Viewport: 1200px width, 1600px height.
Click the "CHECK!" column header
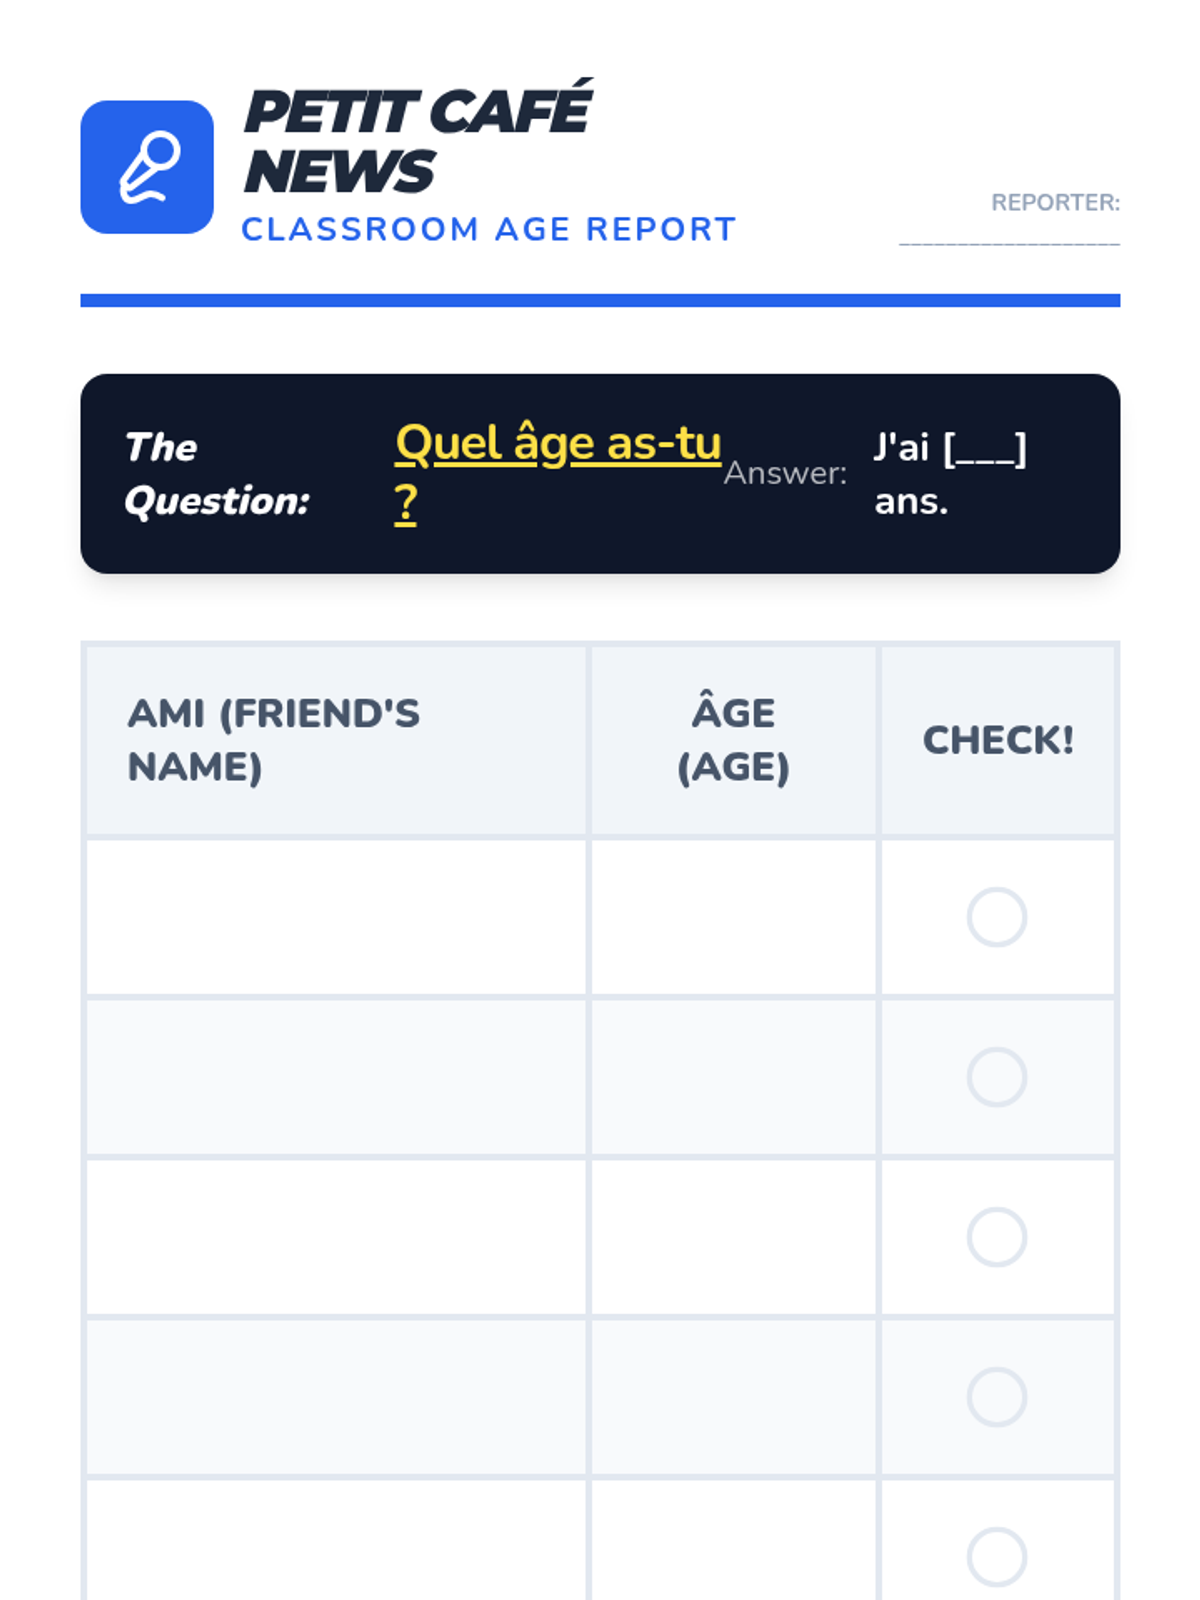[997, 740]
